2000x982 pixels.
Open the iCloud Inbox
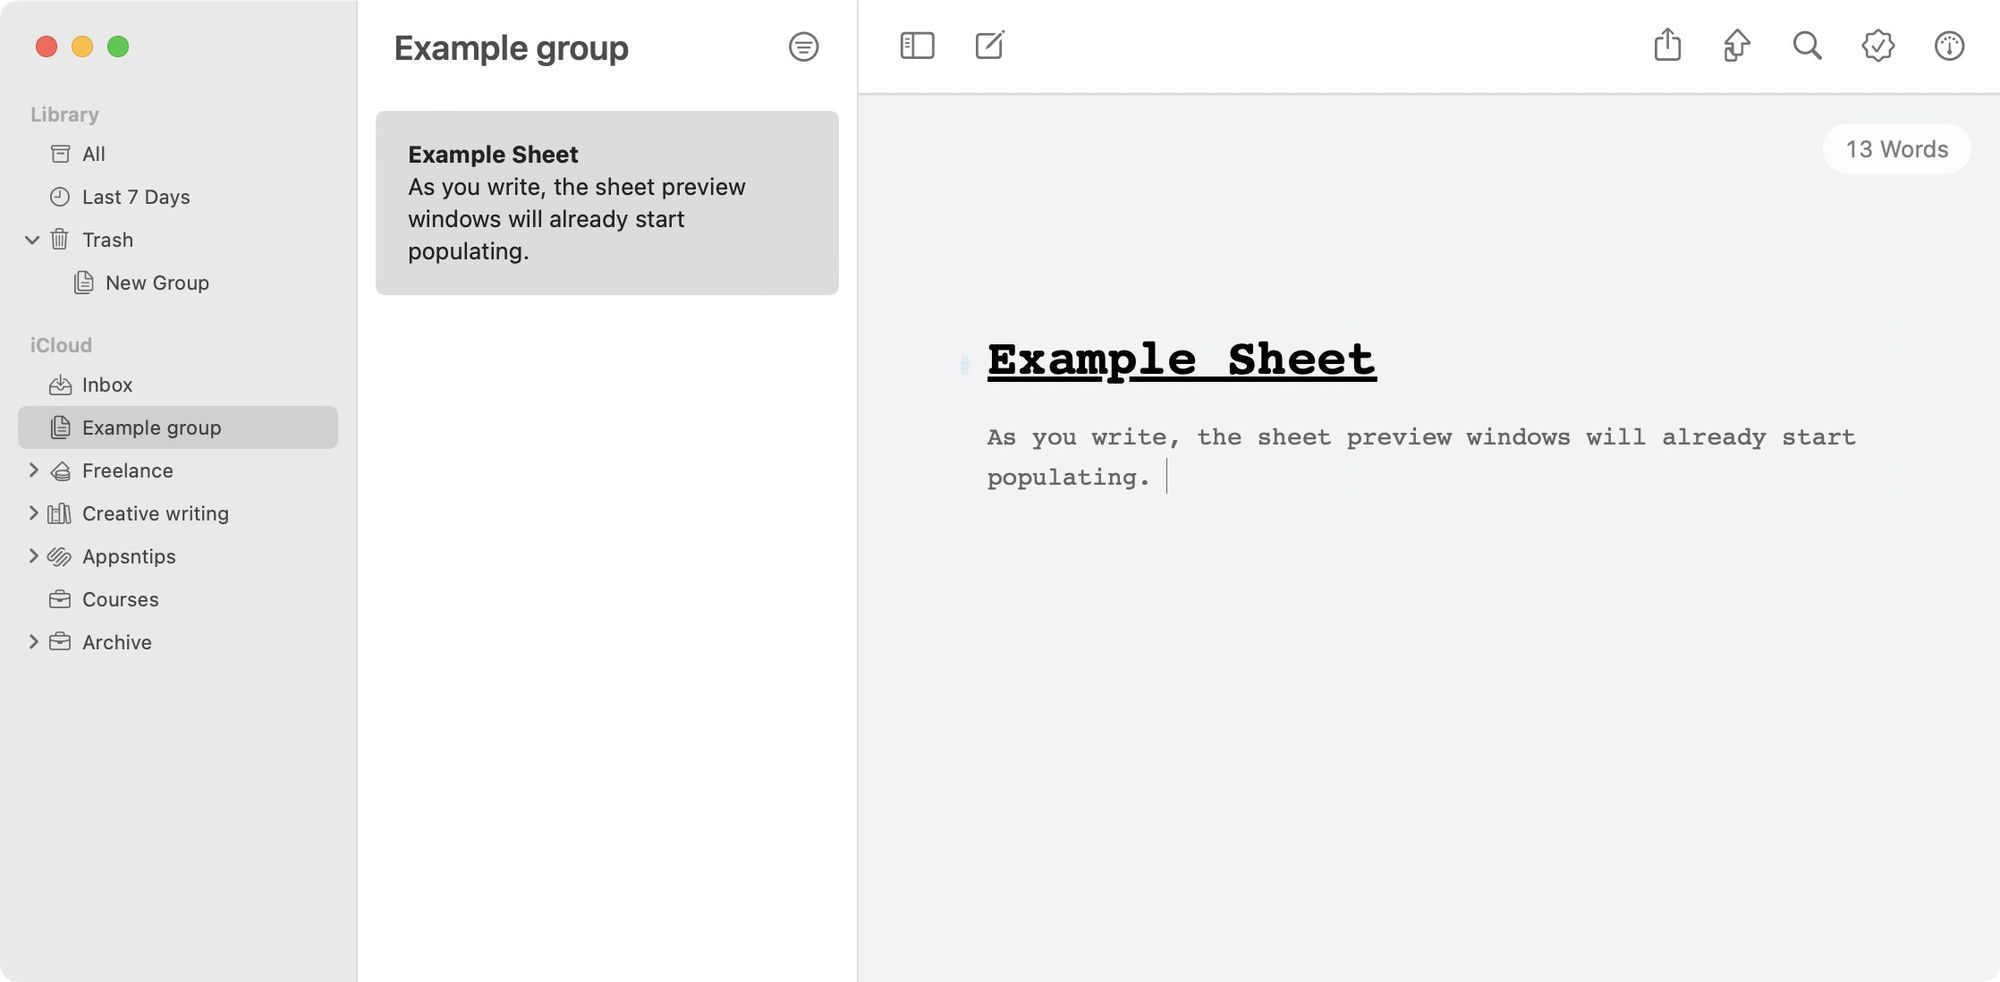tap(107, 385)
